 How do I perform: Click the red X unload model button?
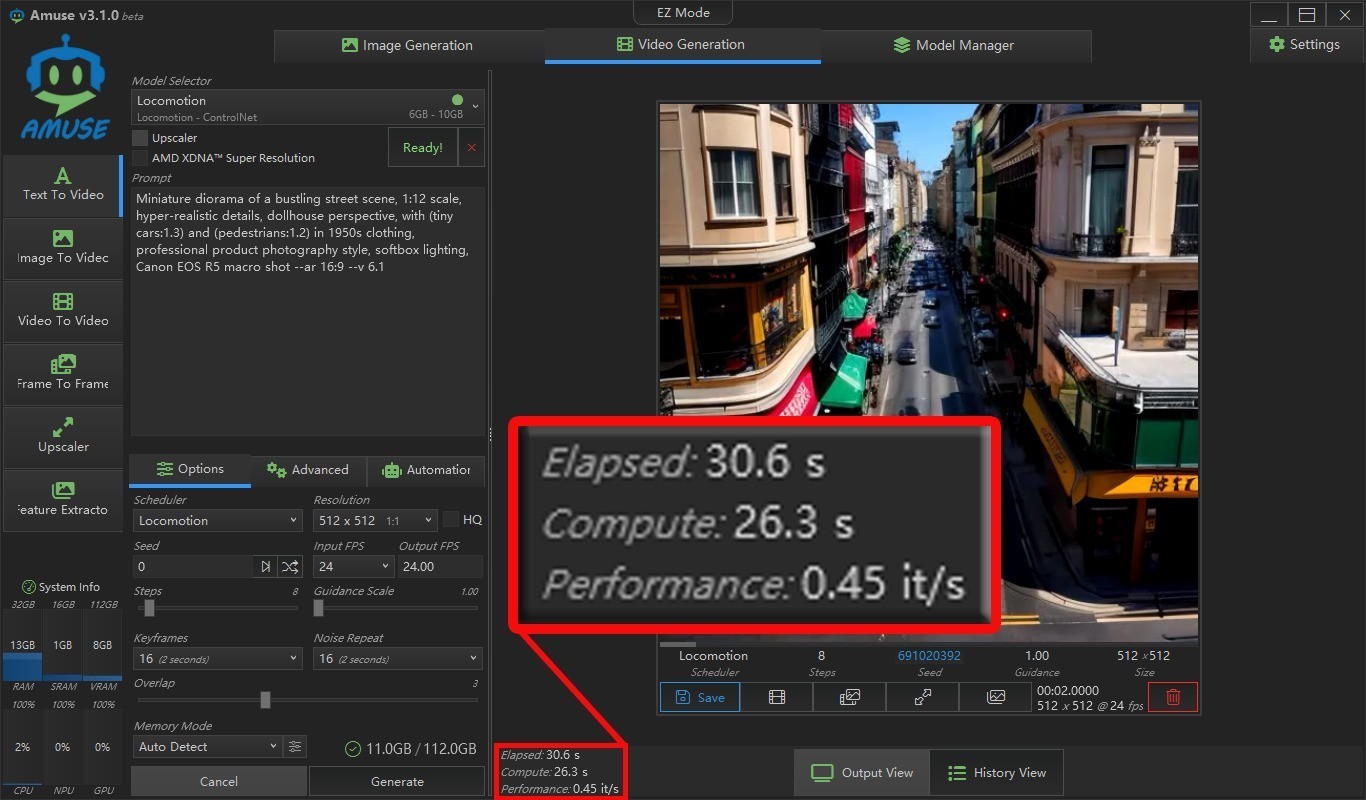point(472,147)
